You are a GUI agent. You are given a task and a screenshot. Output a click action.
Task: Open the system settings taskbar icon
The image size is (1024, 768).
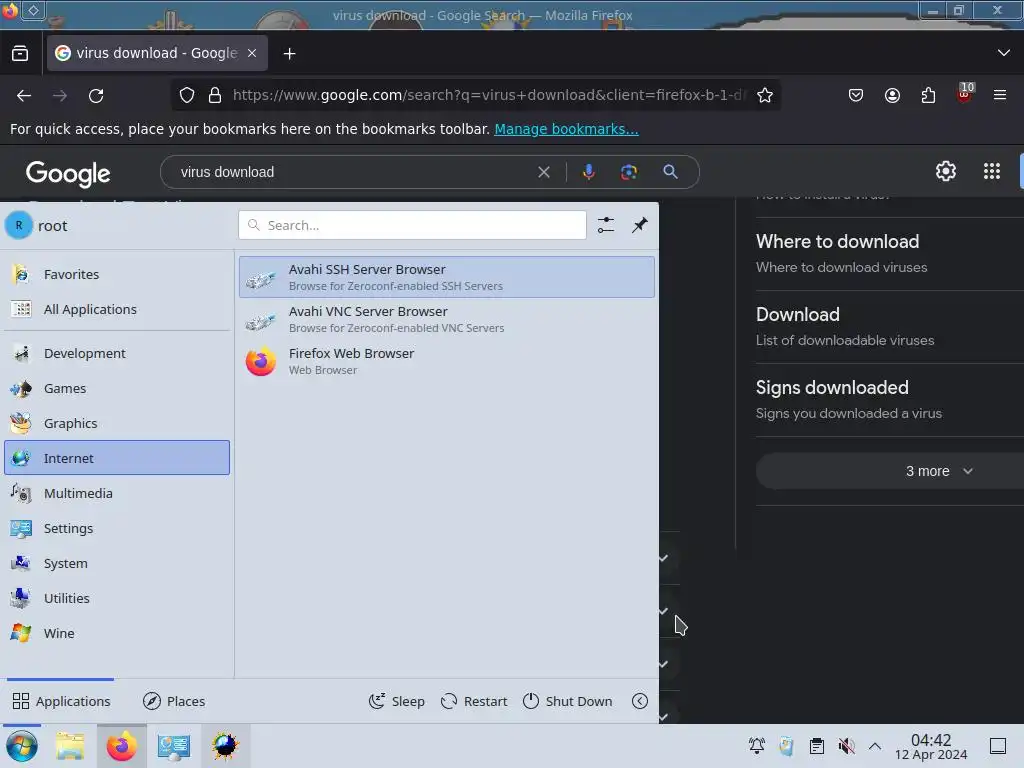point(174,746)
